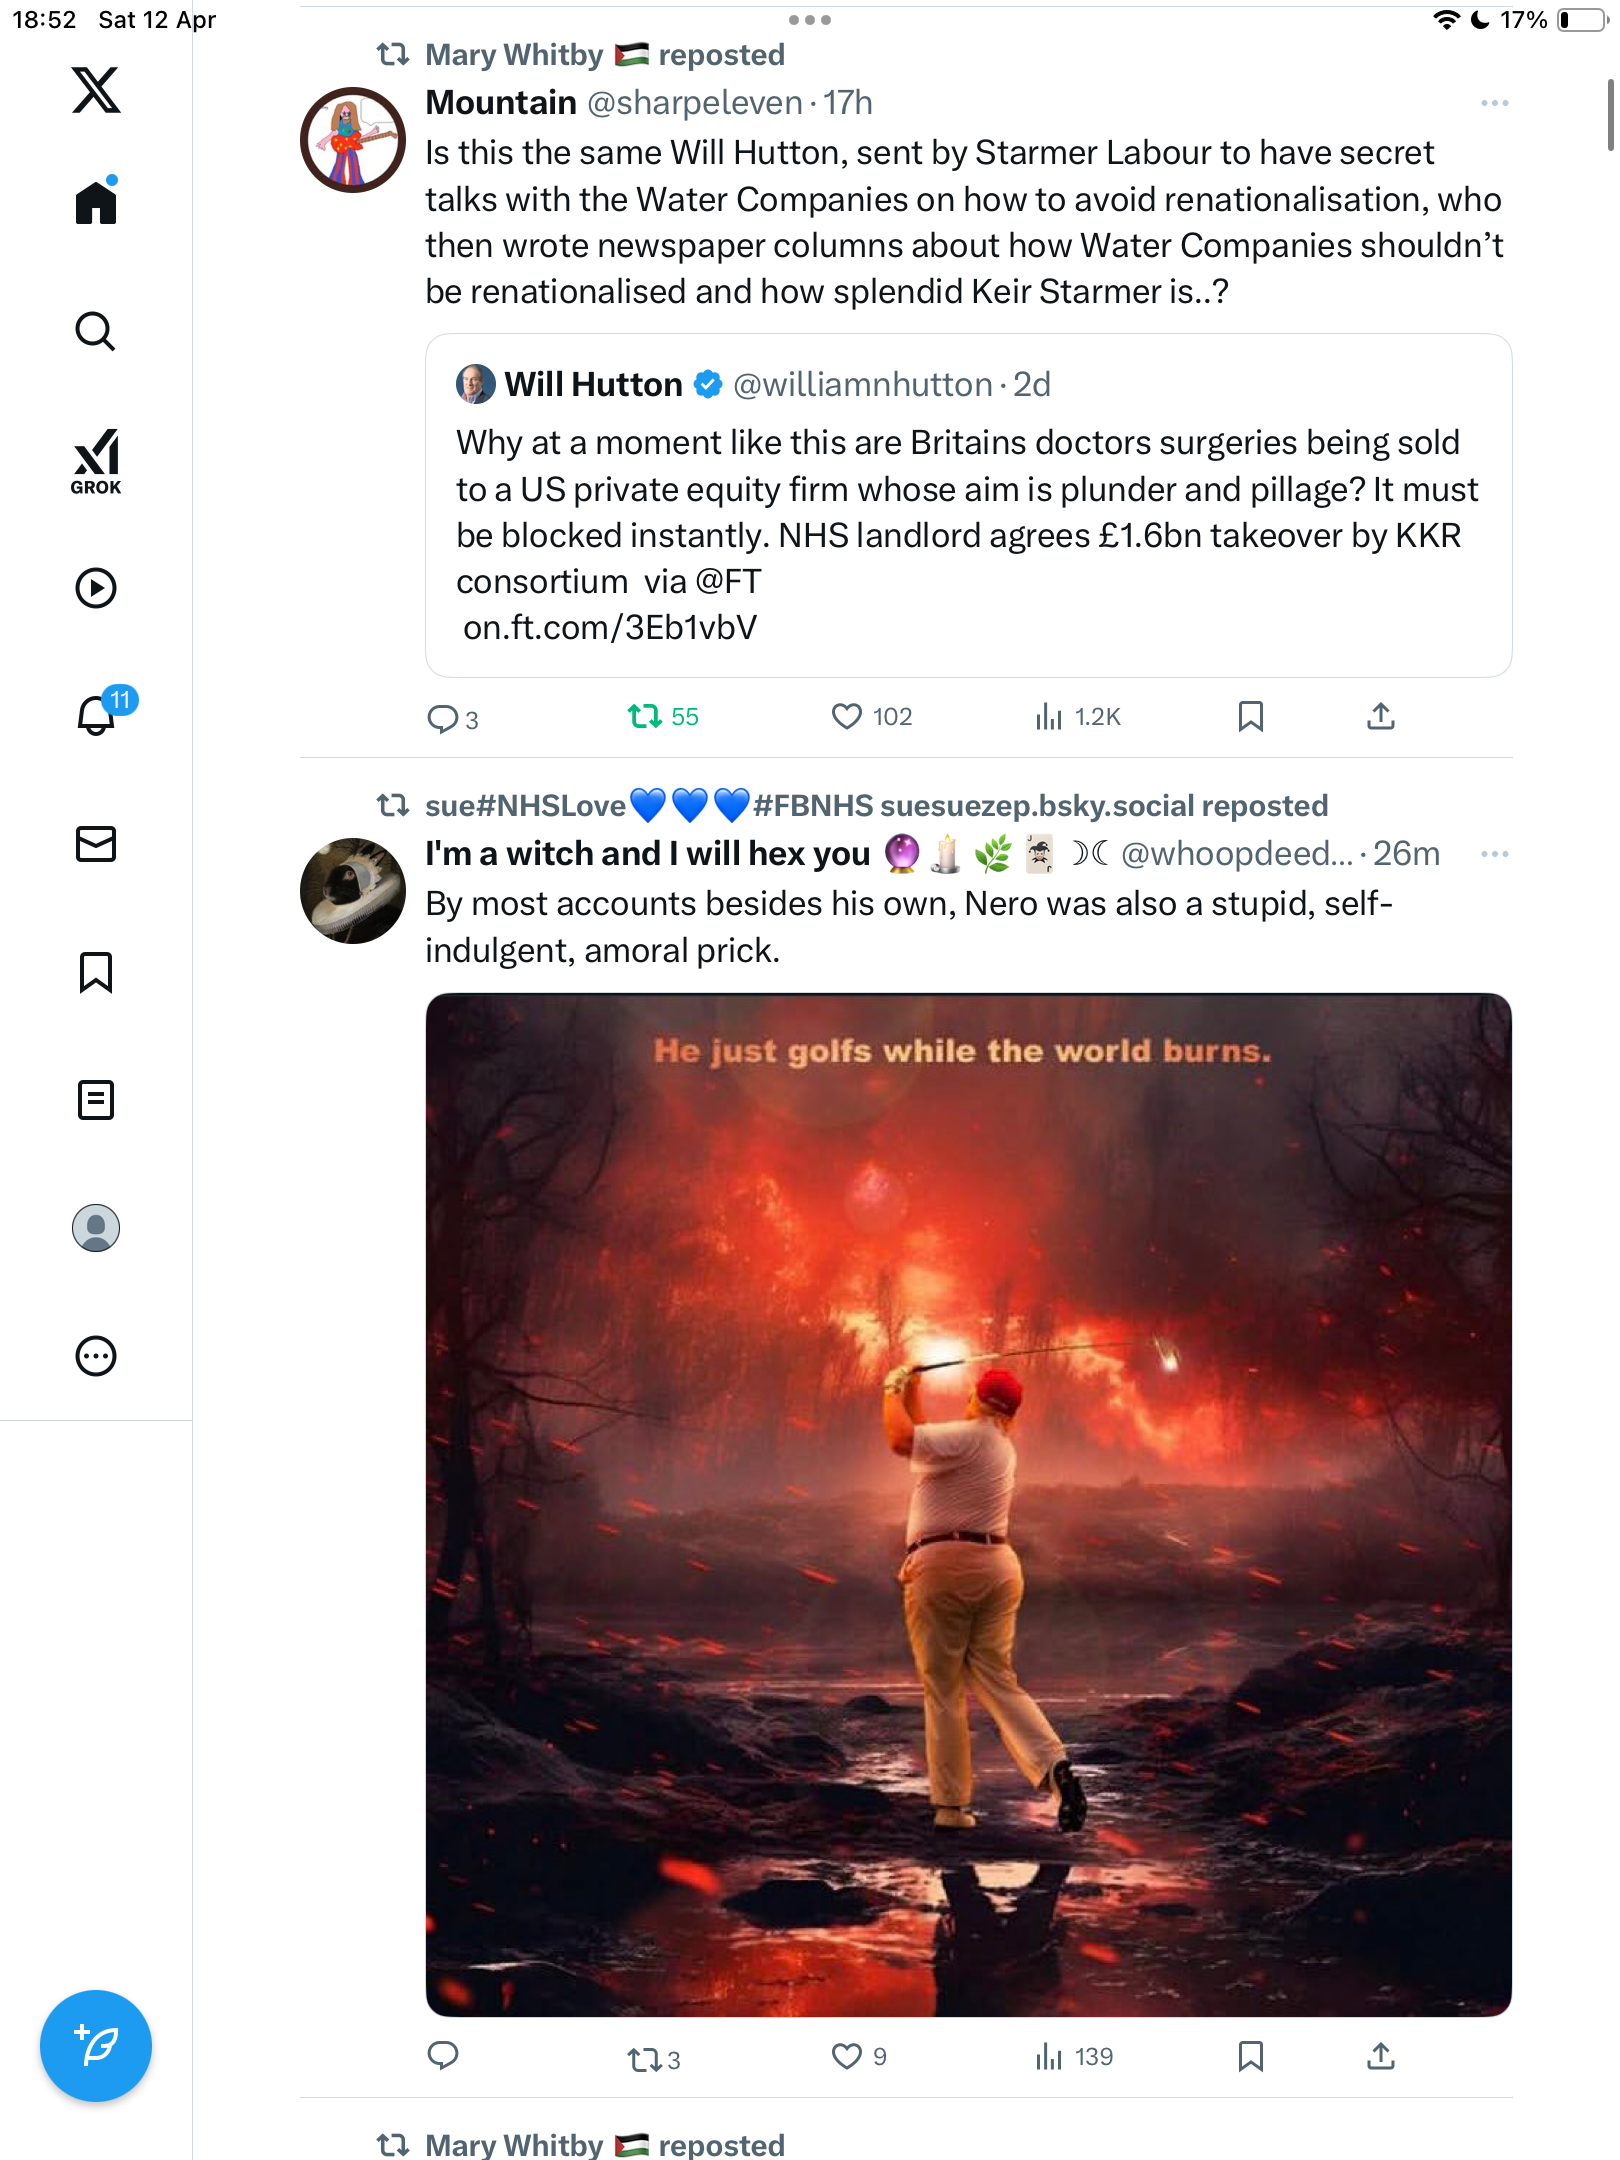This screenshot has height=2160, width=1620.
Task: Tap the blue compose post button
Action: point(96,2046)
